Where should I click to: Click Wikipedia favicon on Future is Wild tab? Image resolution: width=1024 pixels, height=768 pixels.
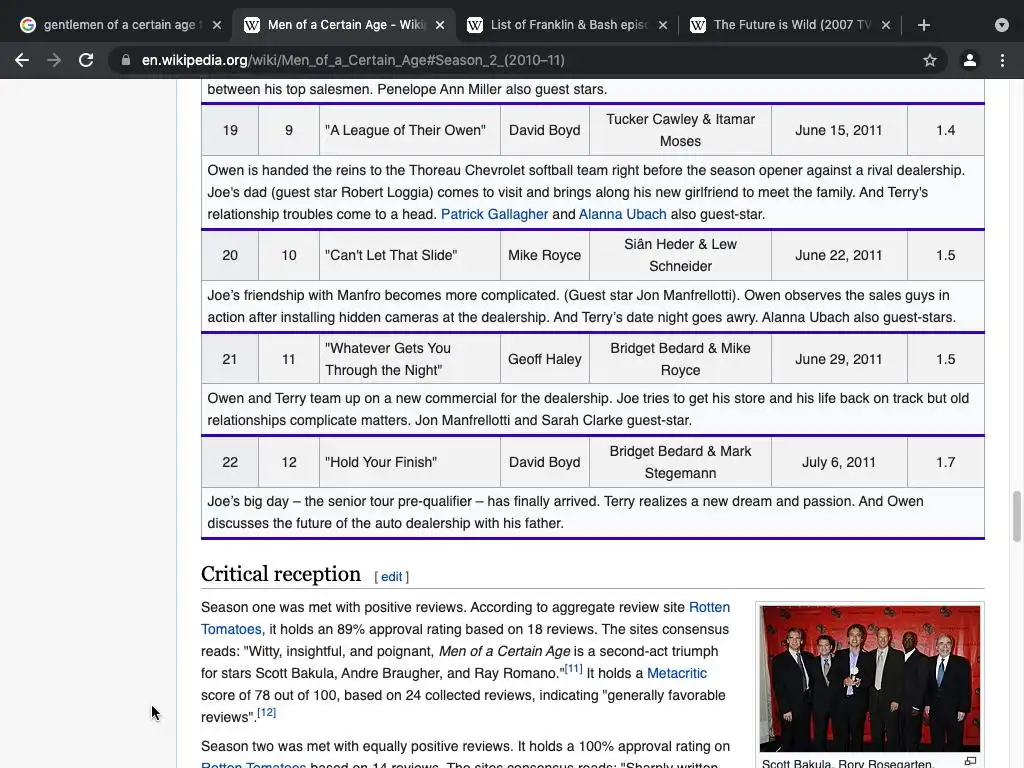(697, 25)
